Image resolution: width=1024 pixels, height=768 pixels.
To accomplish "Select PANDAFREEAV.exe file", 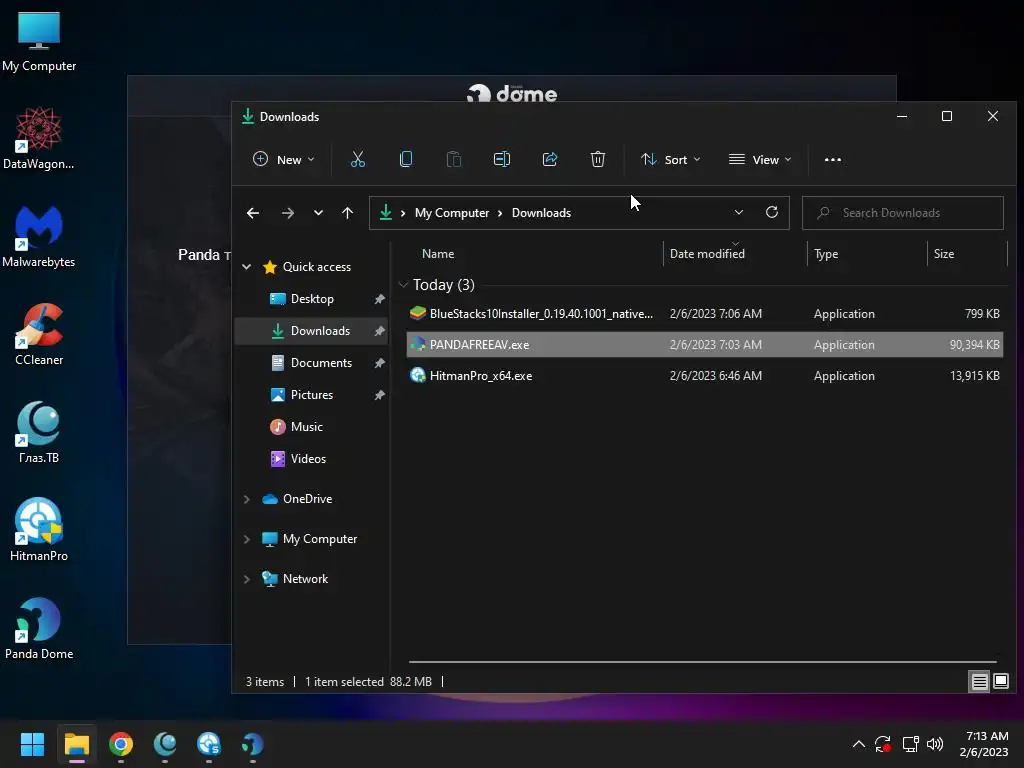I will (x=705, y=345).
